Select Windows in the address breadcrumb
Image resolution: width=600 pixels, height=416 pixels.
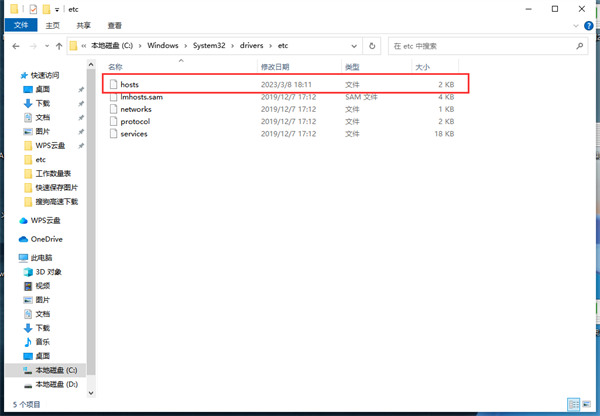[x=163, y=46]
